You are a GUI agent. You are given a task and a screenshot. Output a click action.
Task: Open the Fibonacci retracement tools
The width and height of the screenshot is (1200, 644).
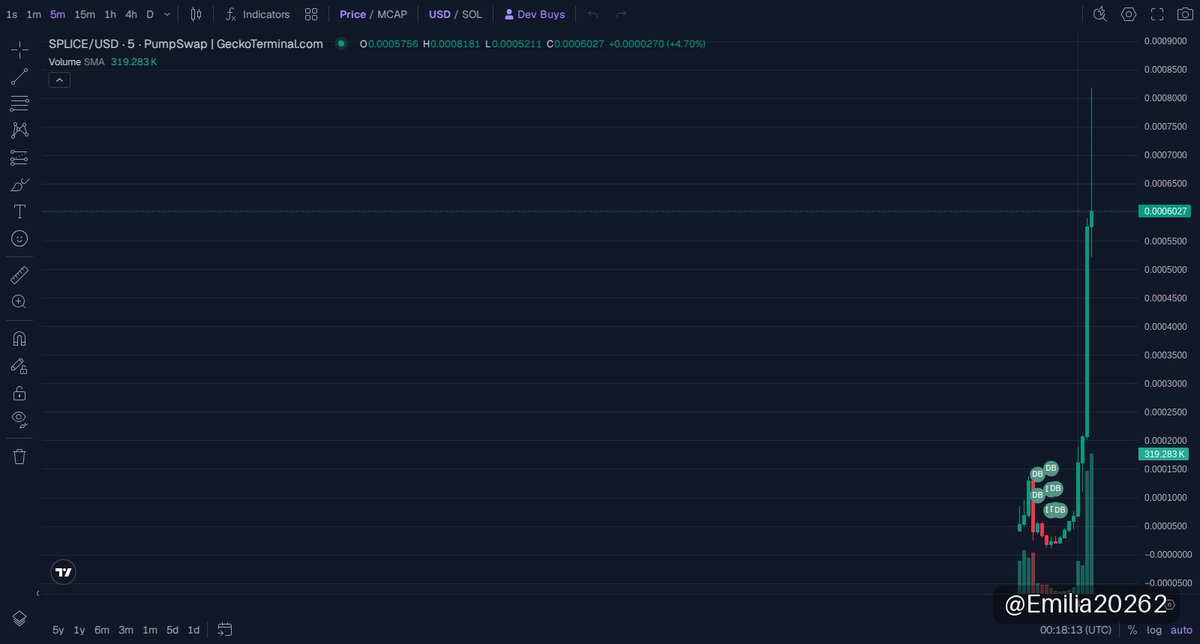click(x=20, y=103)
